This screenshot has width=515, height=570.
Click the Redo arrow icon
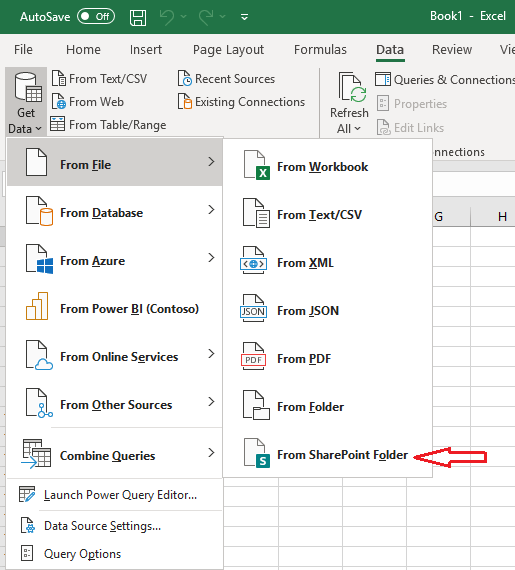[206, 17]
